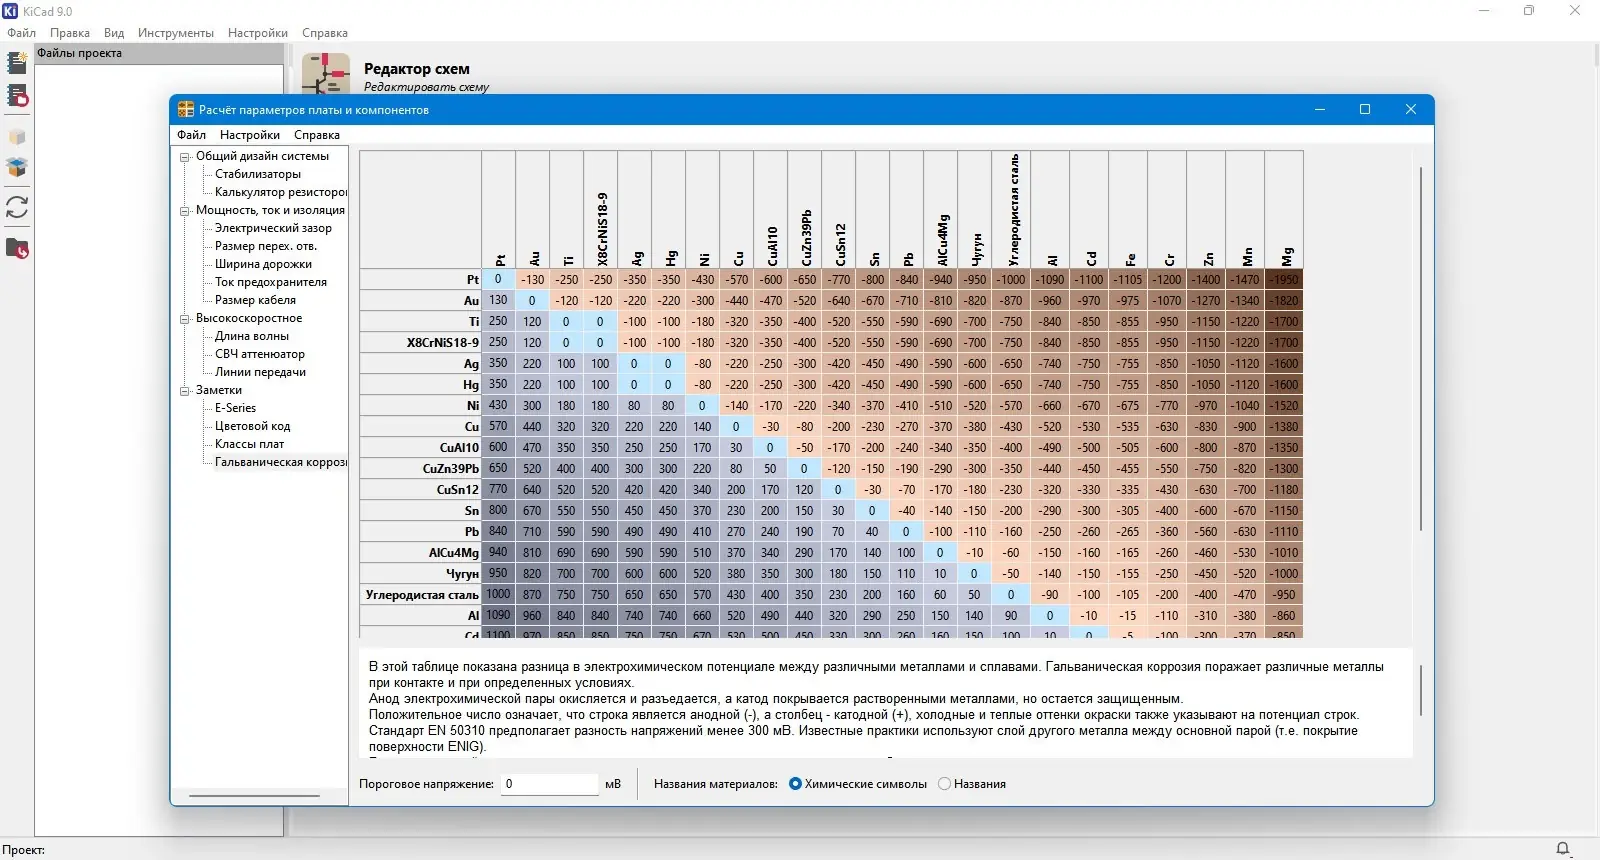Click the Пороговое напряжение input field
Viewport: 1600px width, 860px height.
click(x=548, y=784)
